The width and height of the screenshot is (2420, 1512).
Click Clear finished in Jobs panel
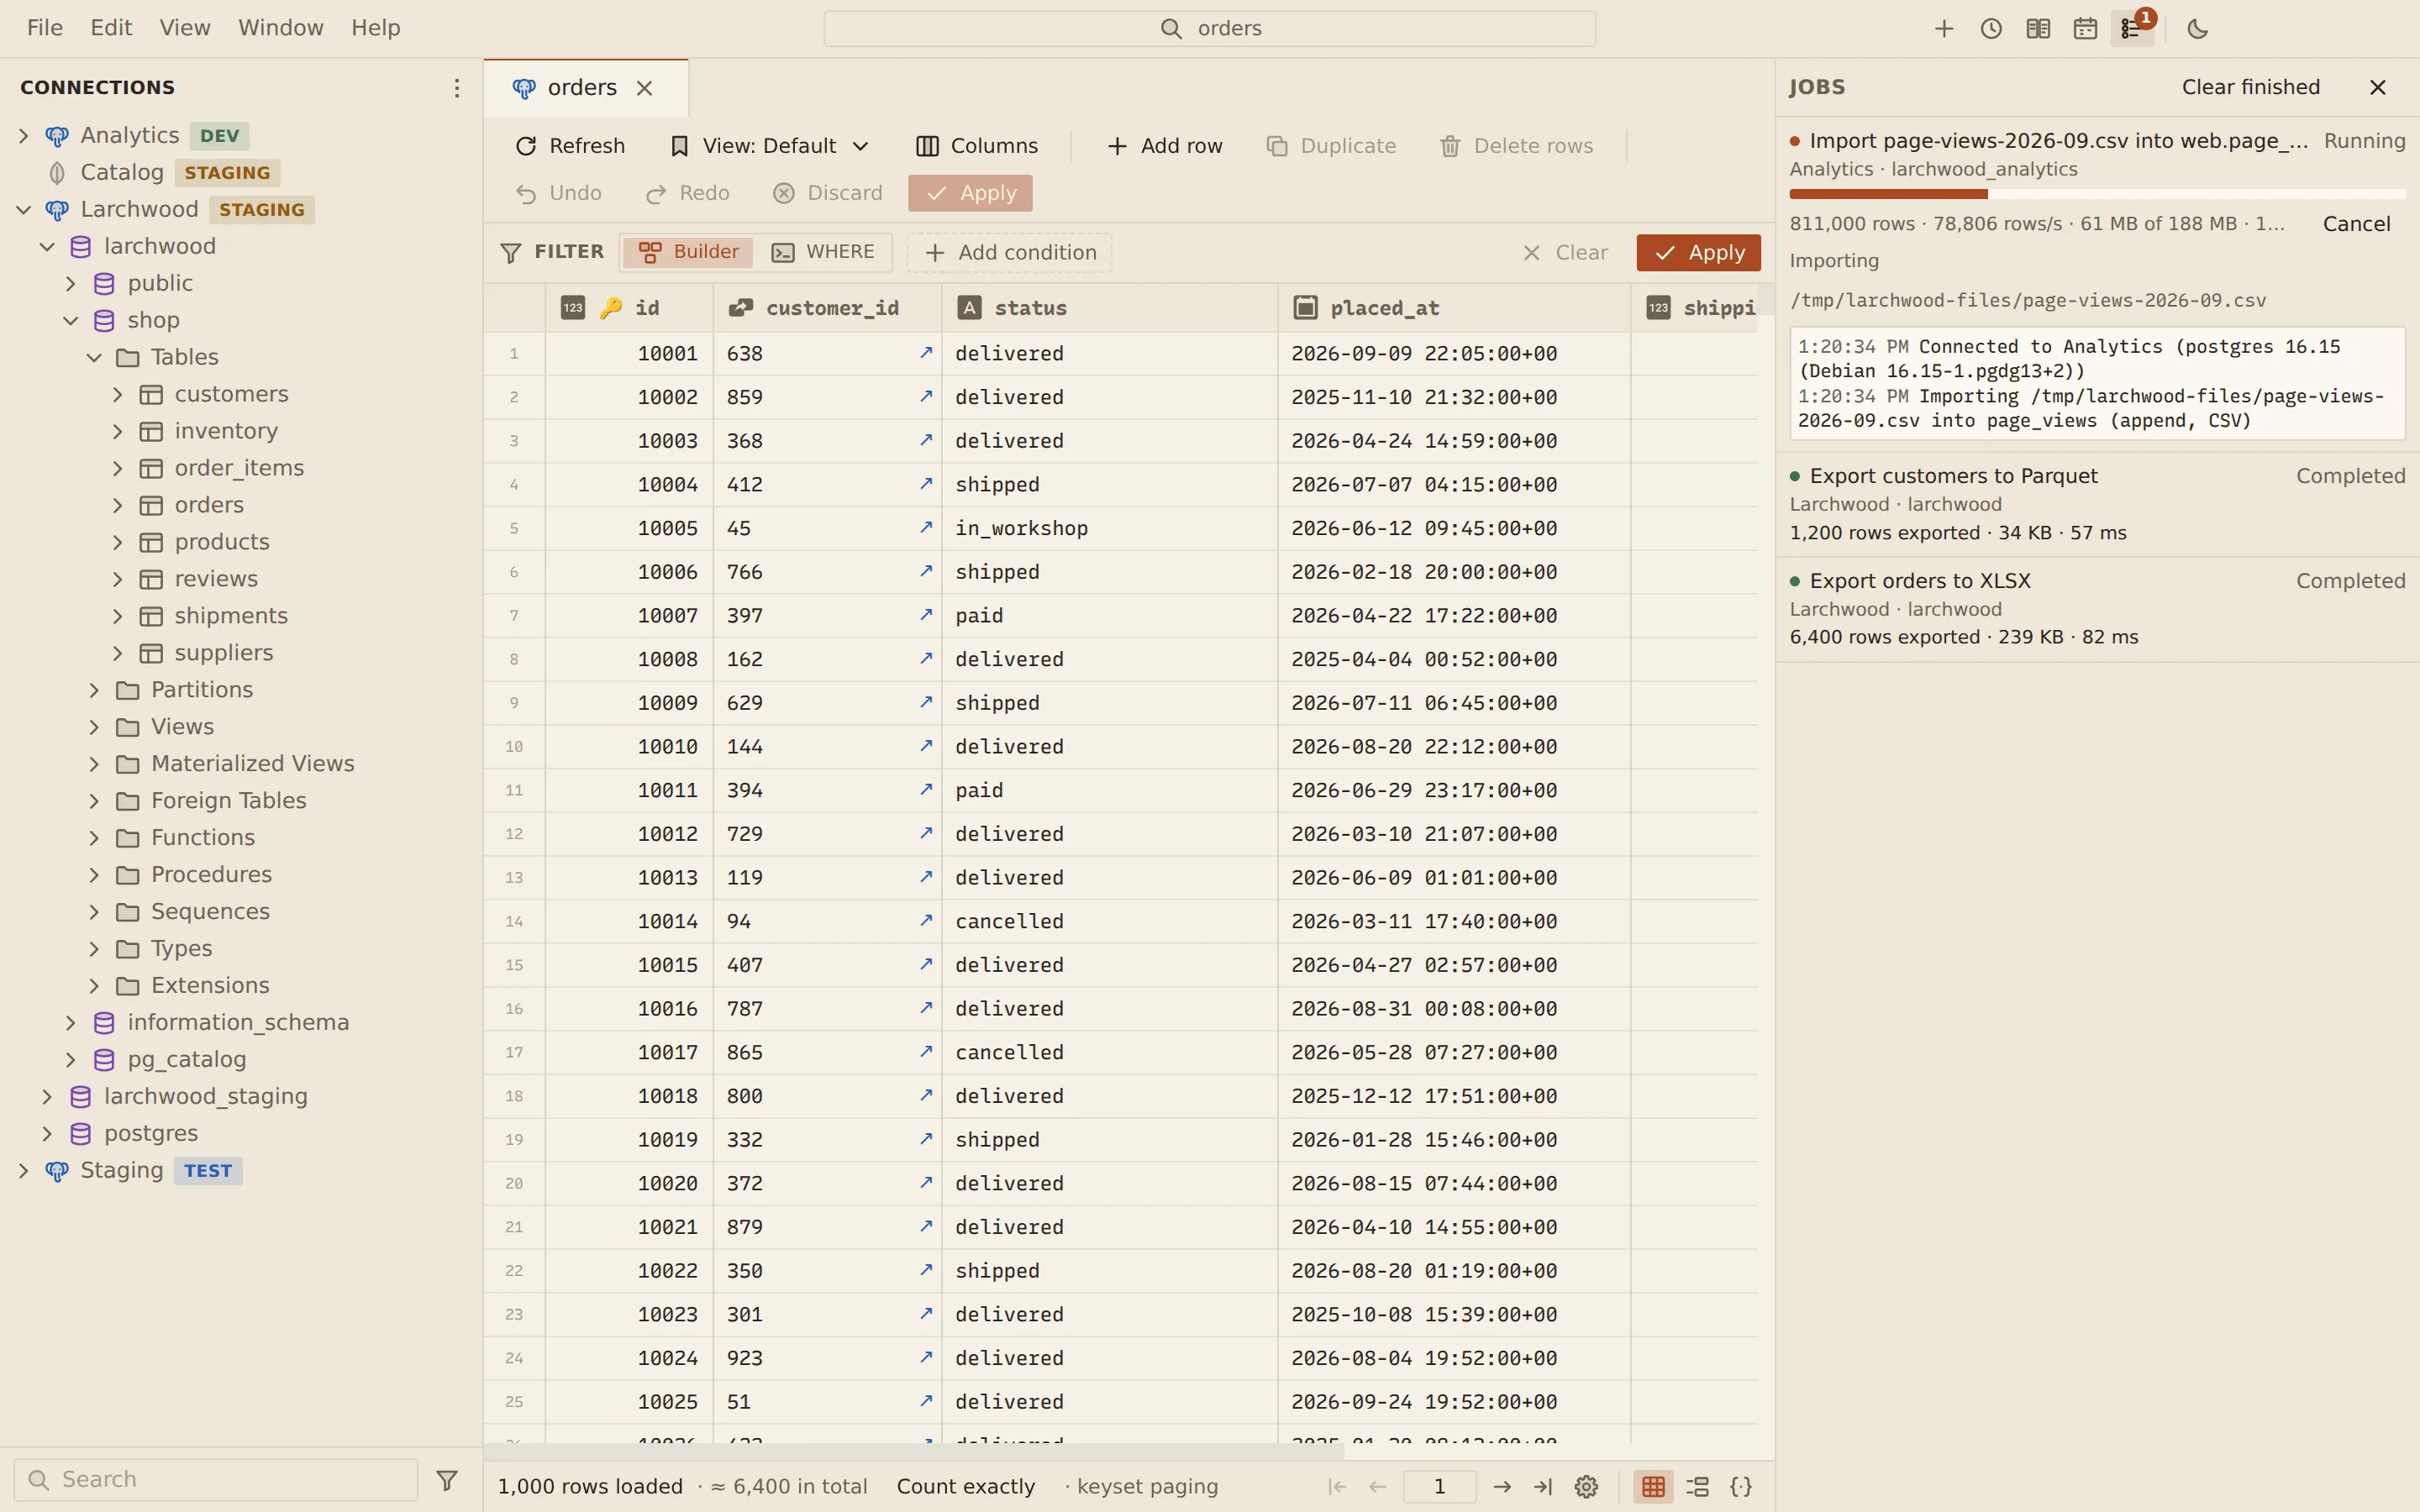2250,88
